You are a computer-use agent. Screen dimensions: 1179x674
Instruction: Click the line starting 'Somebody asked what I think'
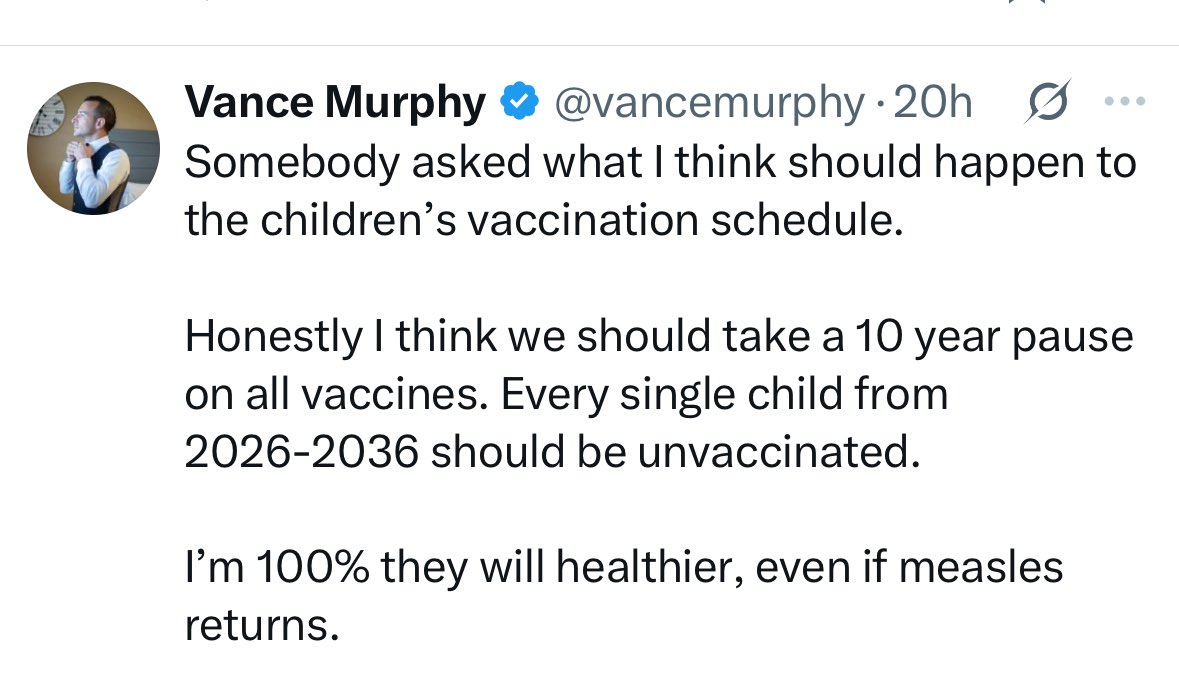660,163
